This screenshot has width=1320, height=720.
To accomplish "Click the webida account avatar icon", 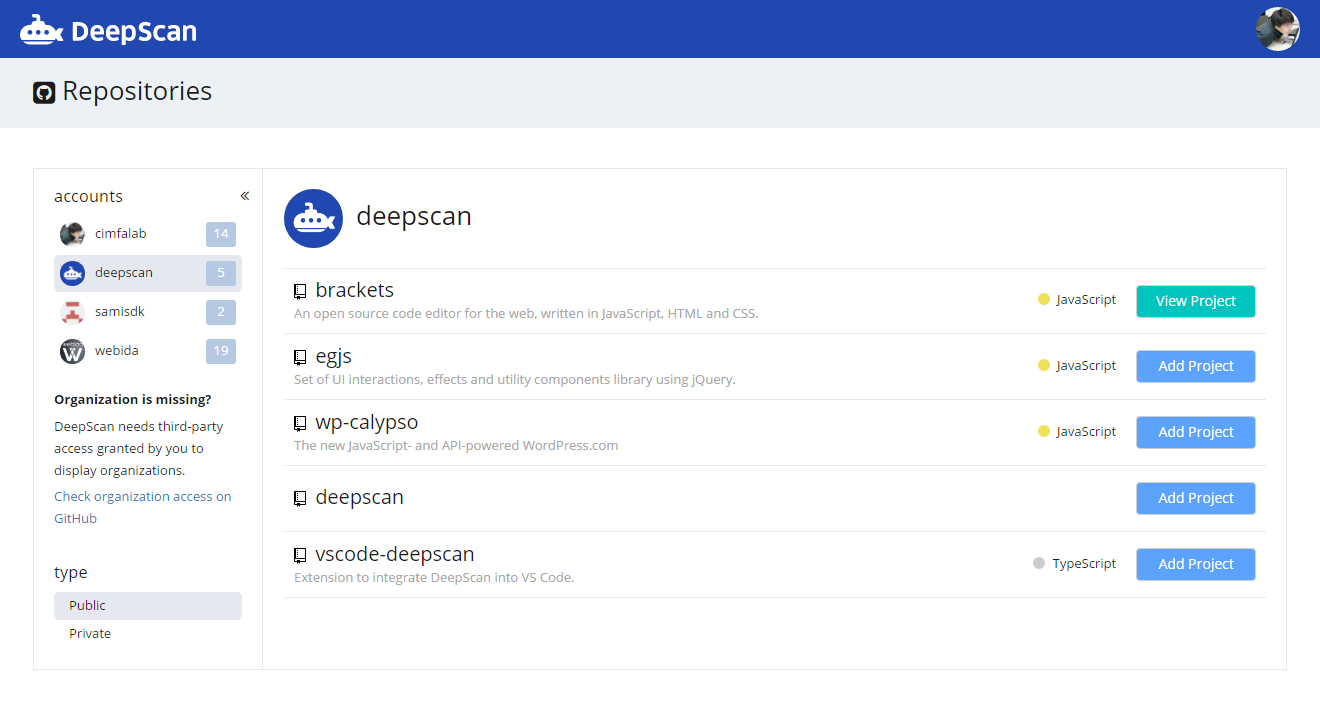I will click(72, 351).
